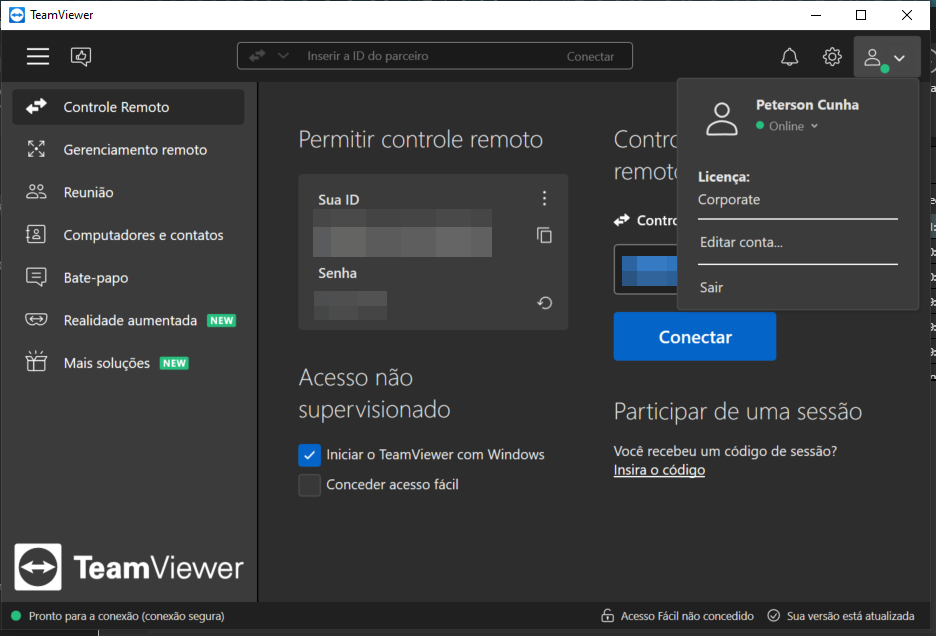Open the Online status dropdown
936x636 pixels.
787,126
